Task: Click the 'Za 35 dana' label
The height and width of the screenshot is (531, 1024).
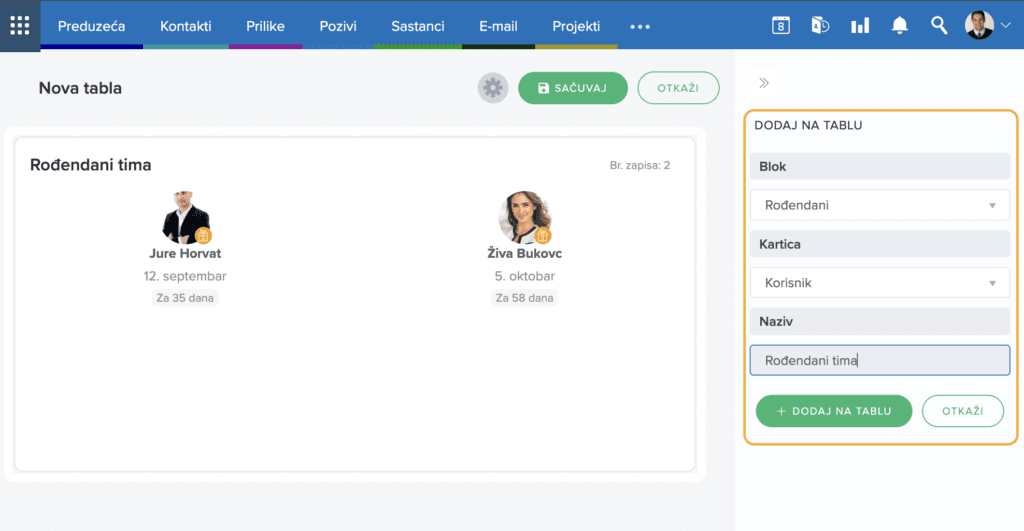Action: click(185, 298)
